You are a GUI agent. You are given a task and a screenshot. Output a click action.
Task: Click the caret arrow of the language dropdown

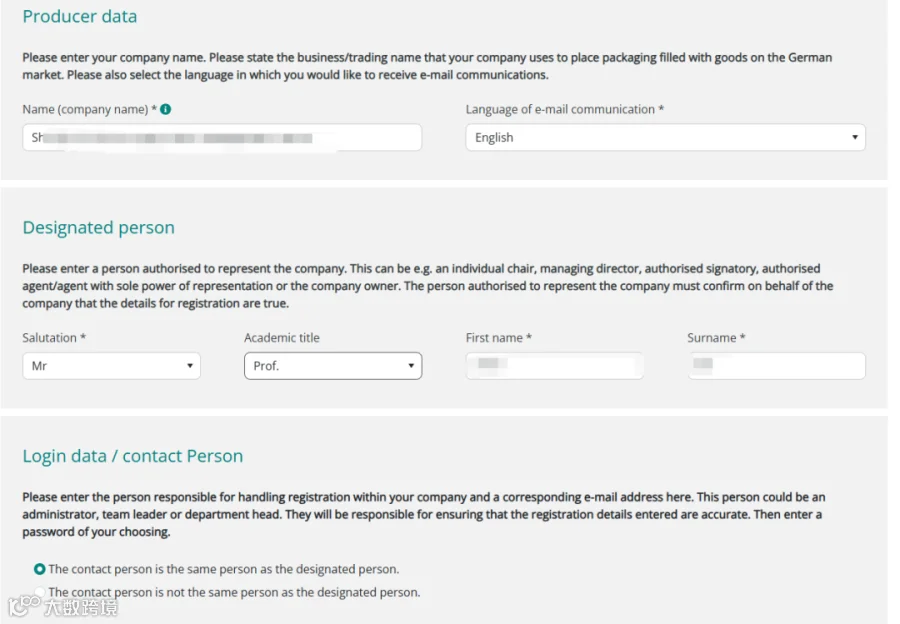855,137
